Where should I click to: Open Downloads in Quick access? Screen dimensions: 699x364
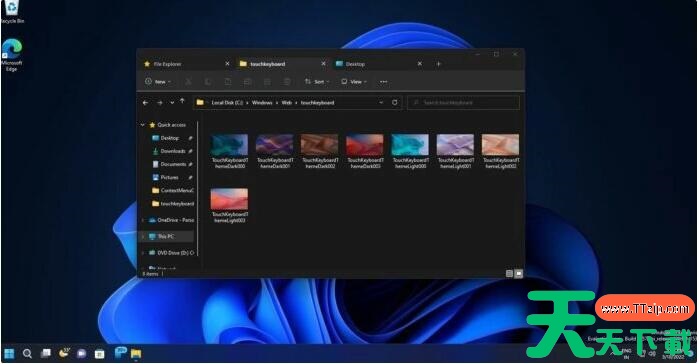tap(172, 151)
